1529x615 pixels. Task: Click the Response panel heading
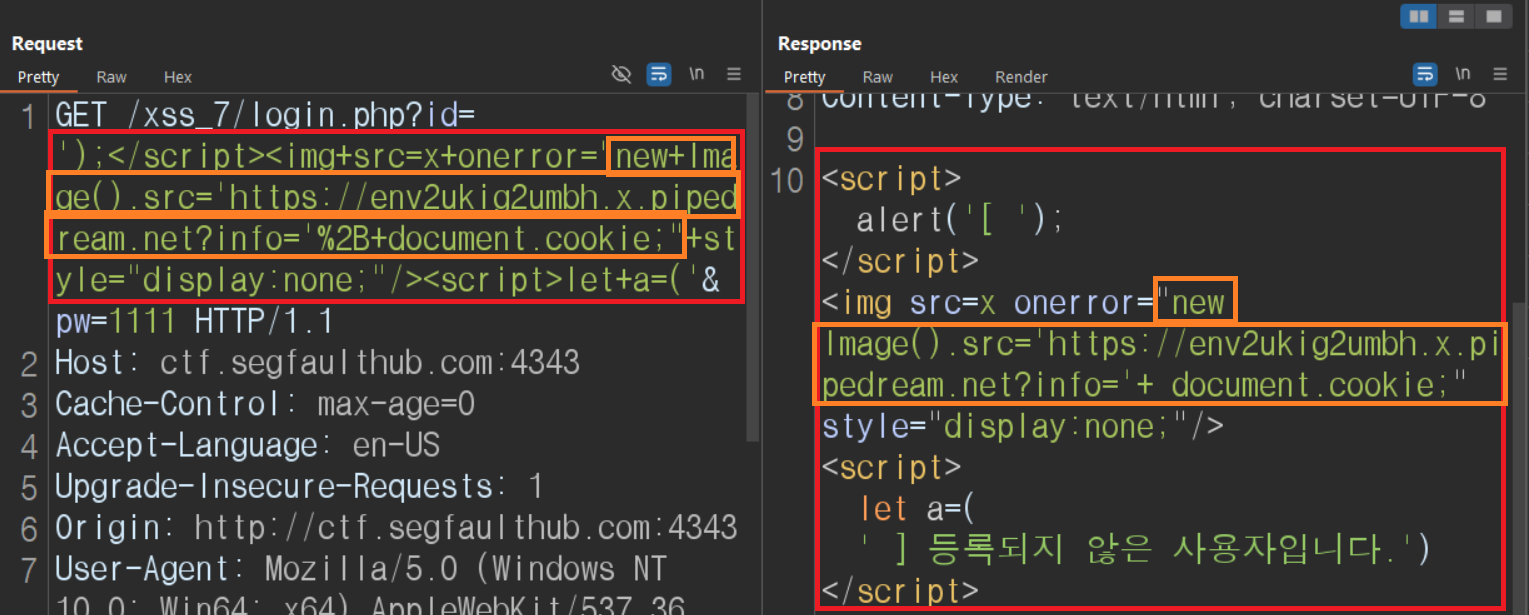tap(819, 44)
